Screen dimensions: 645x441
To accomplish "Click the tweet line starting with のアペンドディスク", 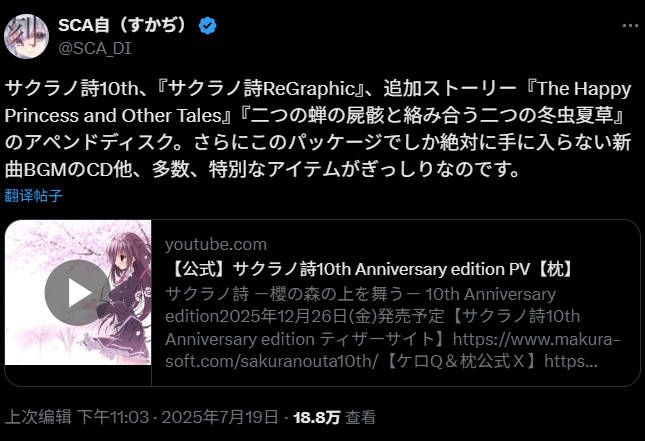I will 318,142.
